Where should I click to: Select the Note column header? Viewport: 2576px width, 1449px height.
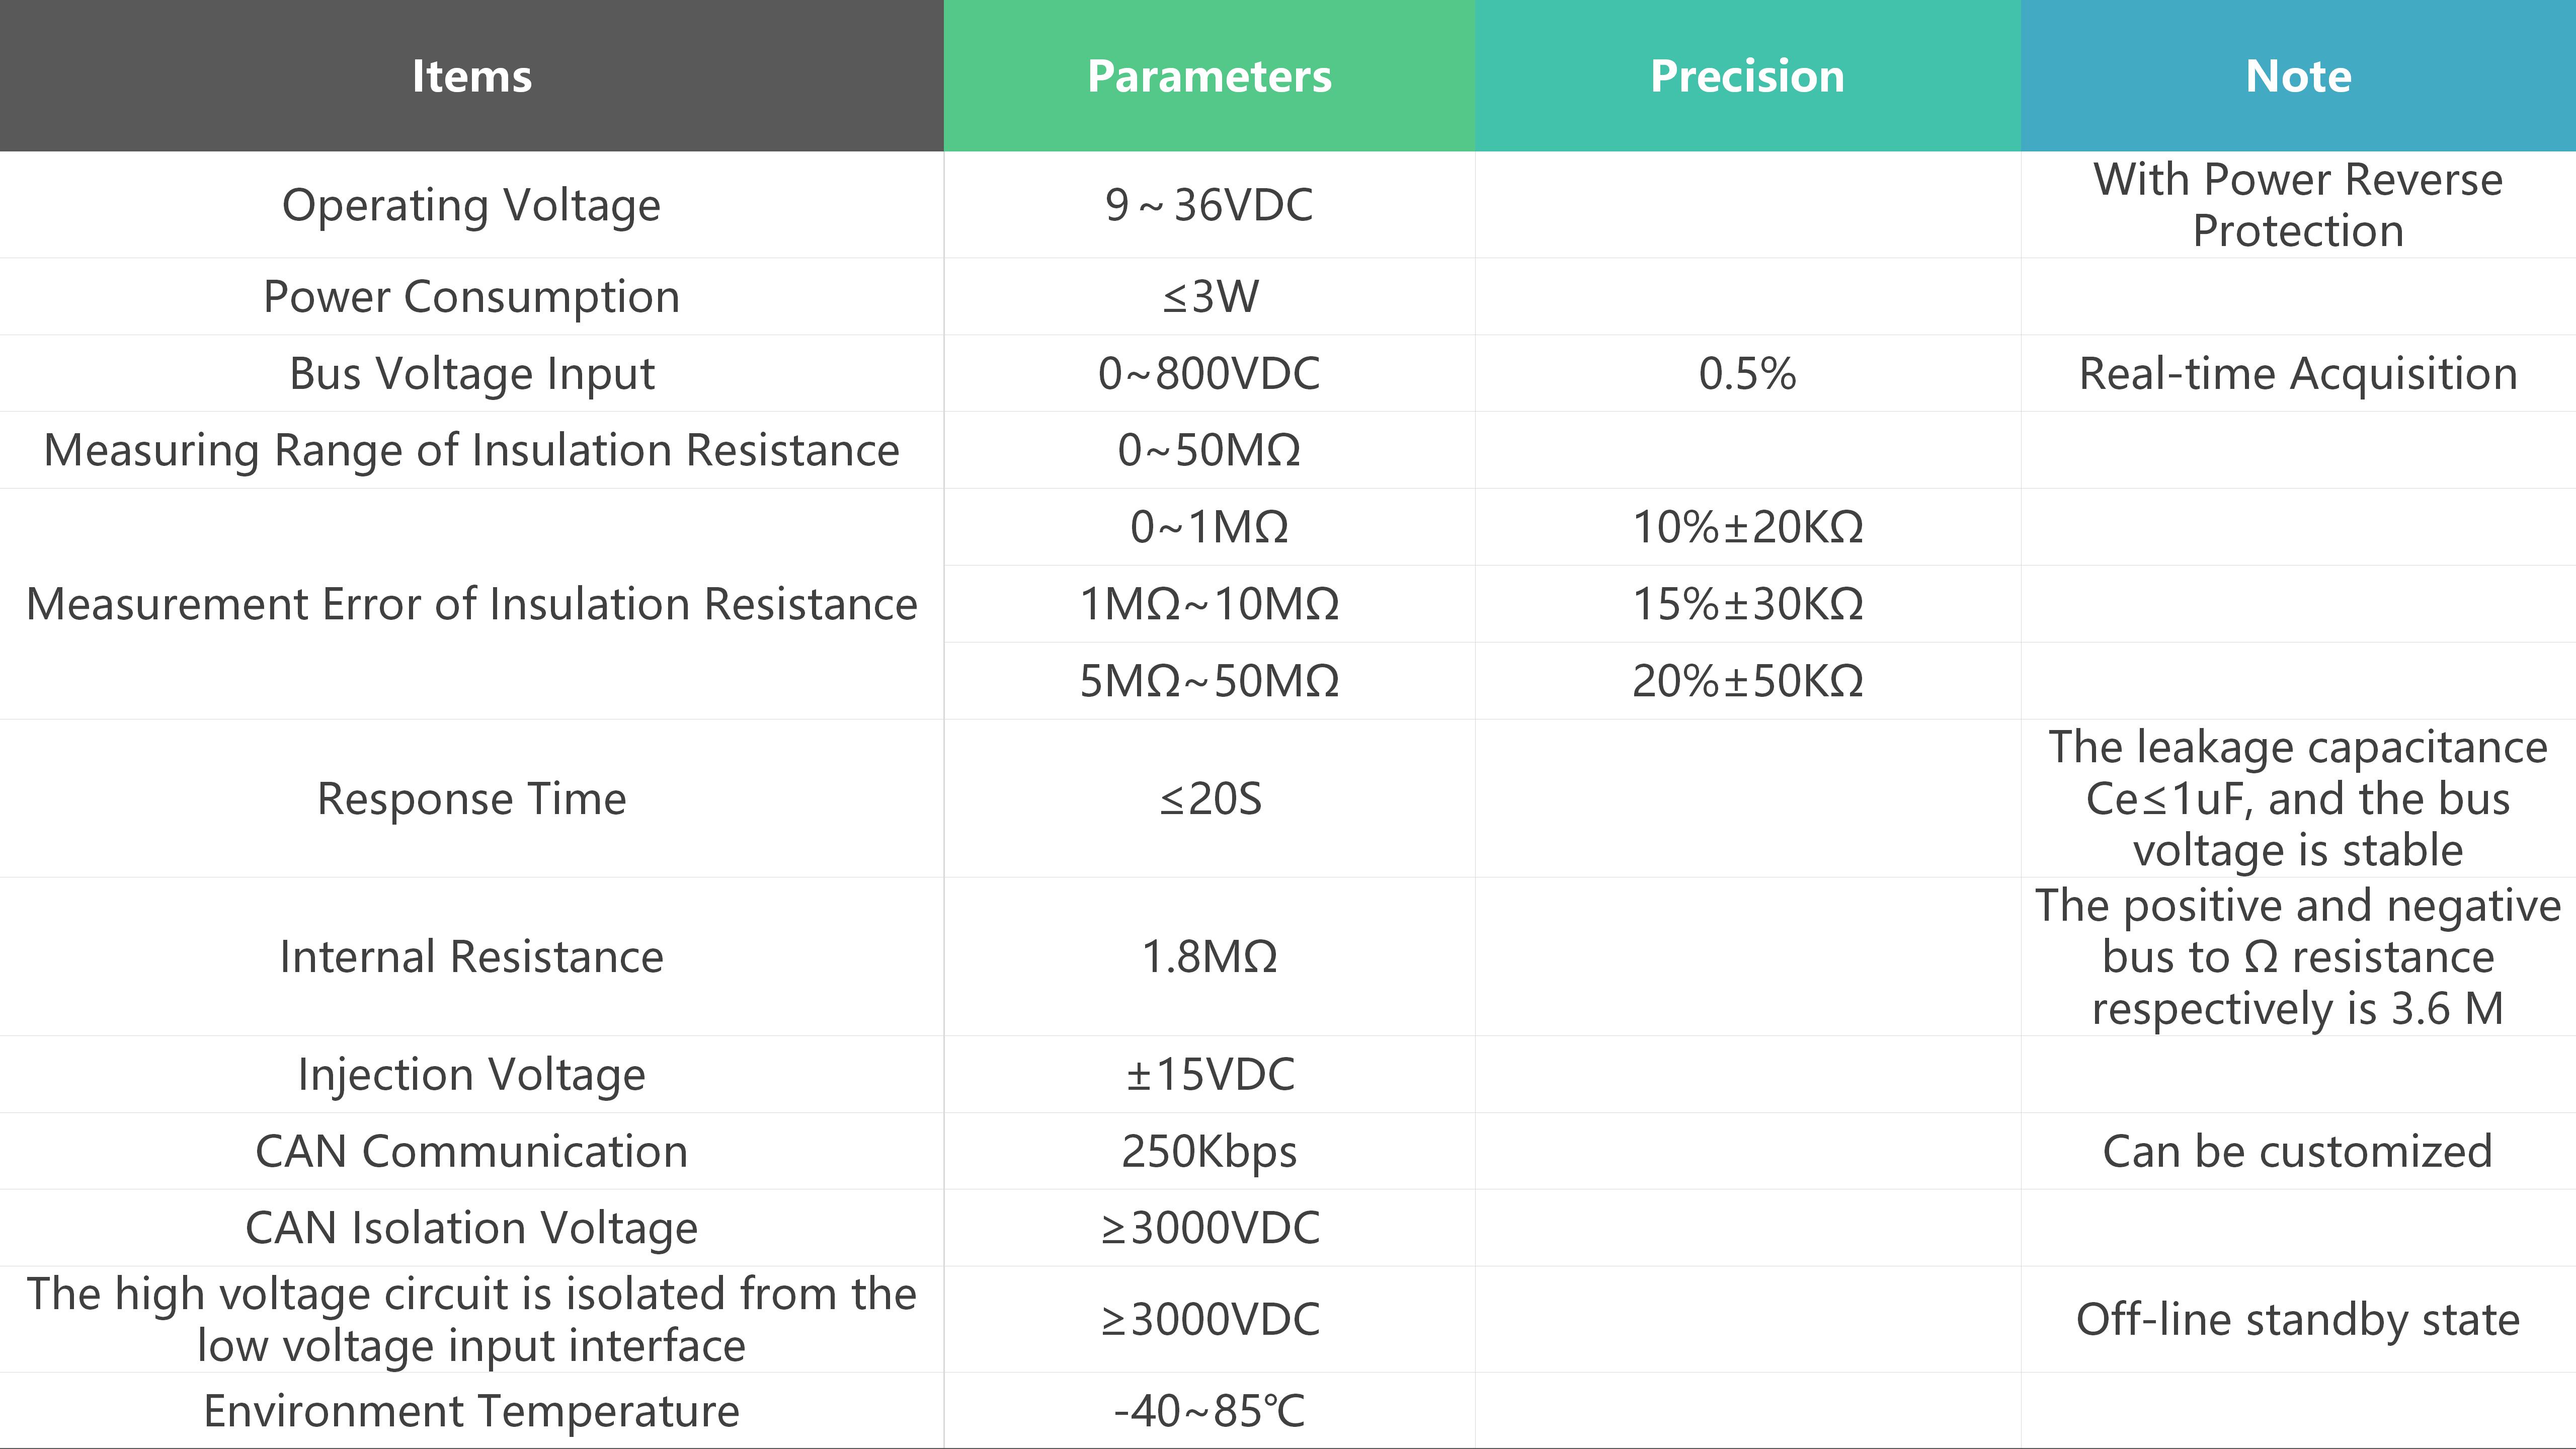pyautogui.click(x=2298, y=76)
